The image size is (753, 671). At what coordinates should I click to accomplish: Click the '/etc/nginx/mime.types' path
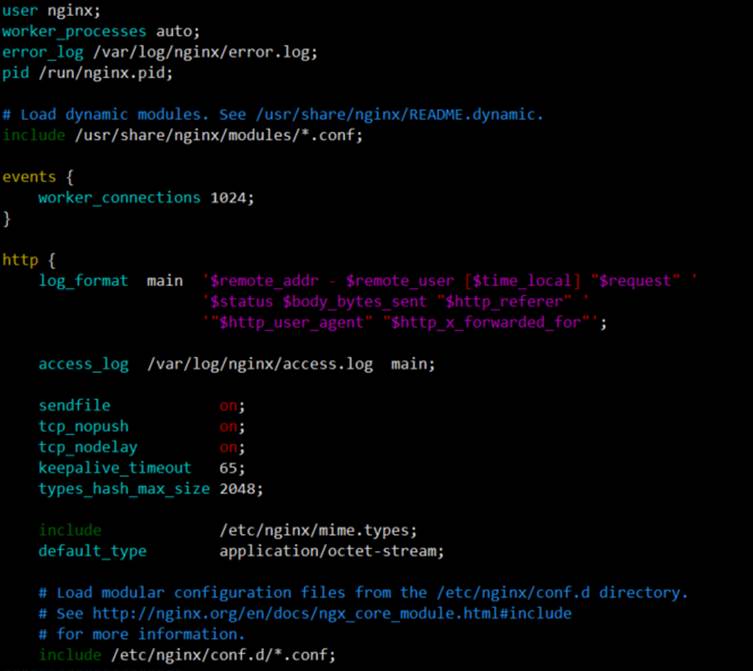point(314,530)
